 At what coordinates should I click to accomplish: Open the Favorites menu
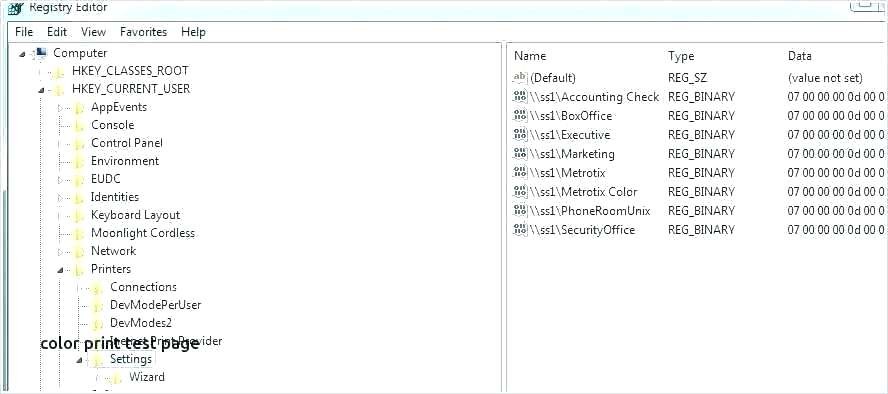143,32
